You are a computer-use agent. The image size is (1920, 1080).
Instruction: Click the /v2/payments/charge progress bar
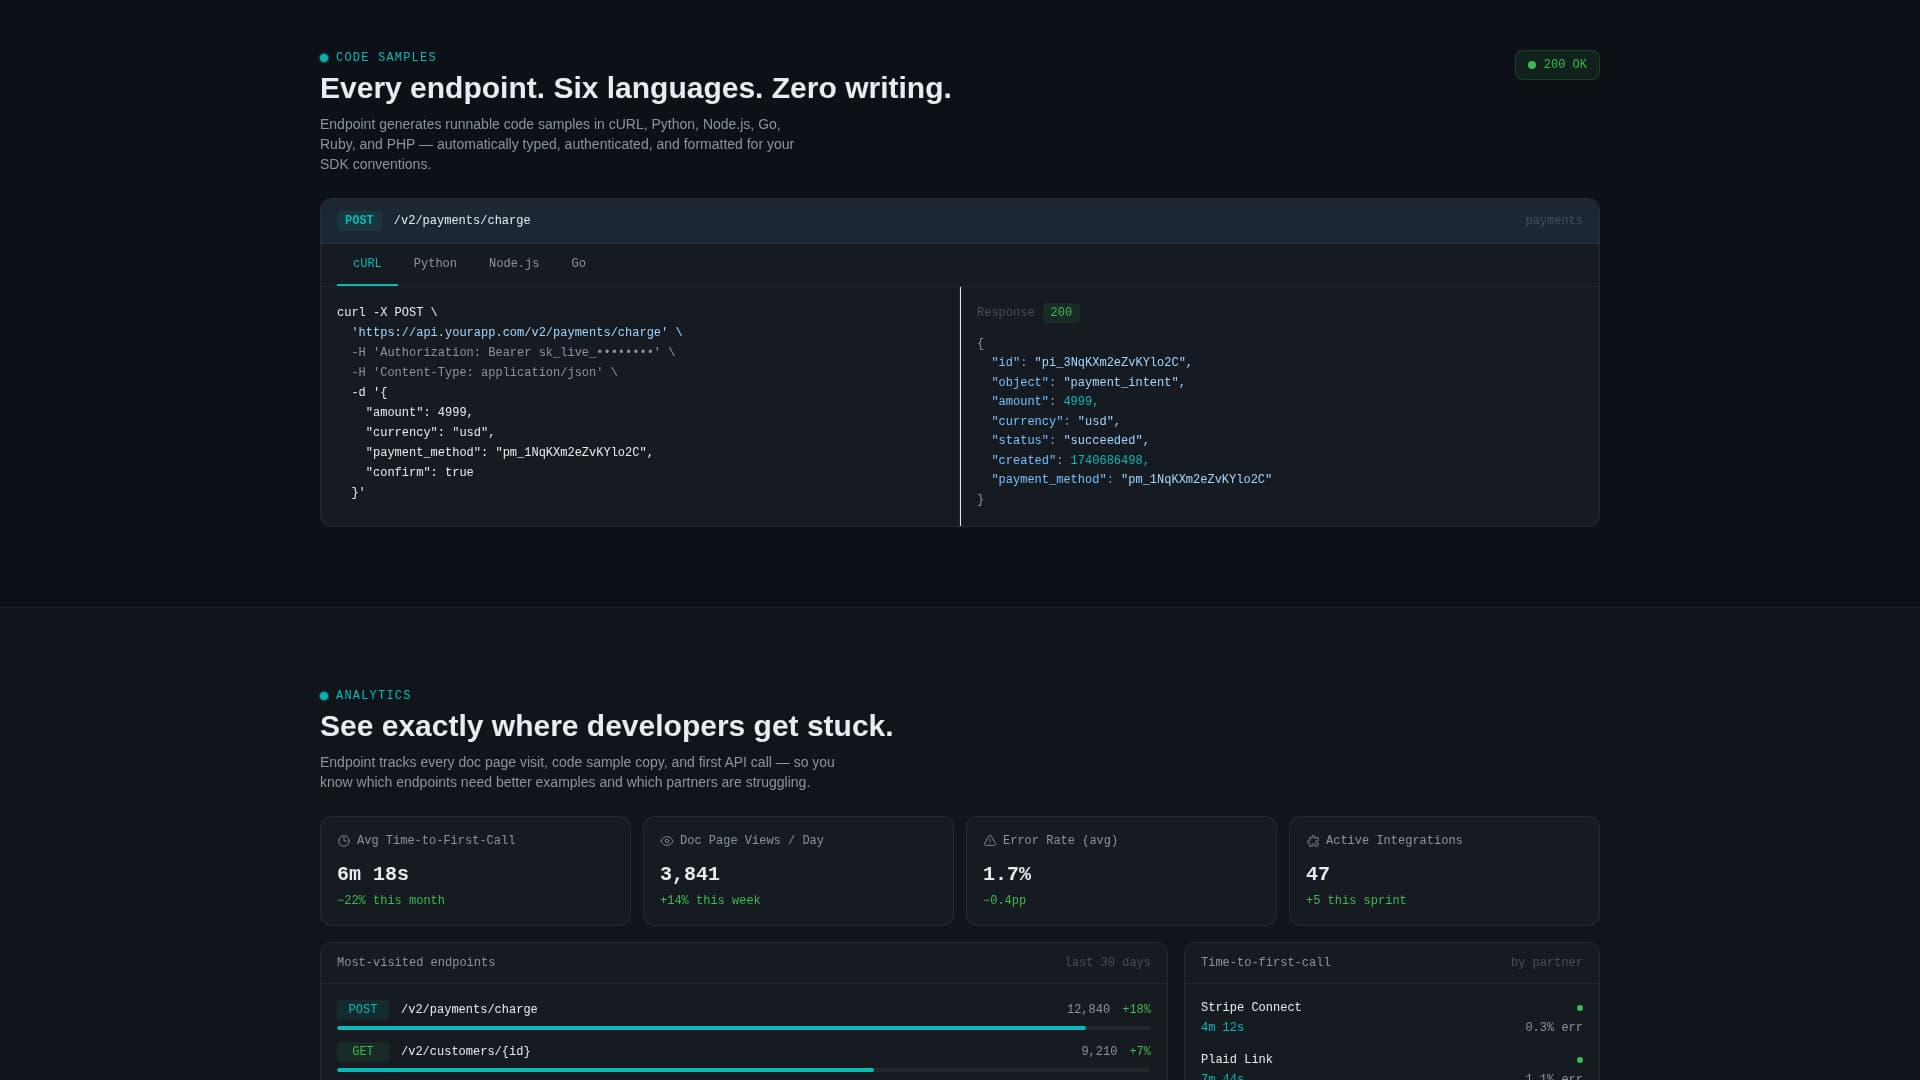pyautogui.click(x=744, y=1028)
